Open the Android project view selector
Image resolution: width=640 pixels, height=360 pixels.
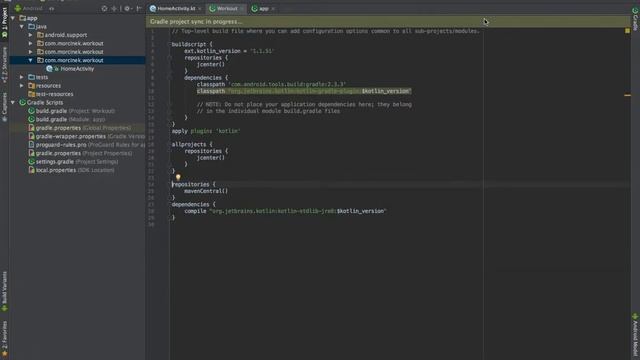coord(34,8)
